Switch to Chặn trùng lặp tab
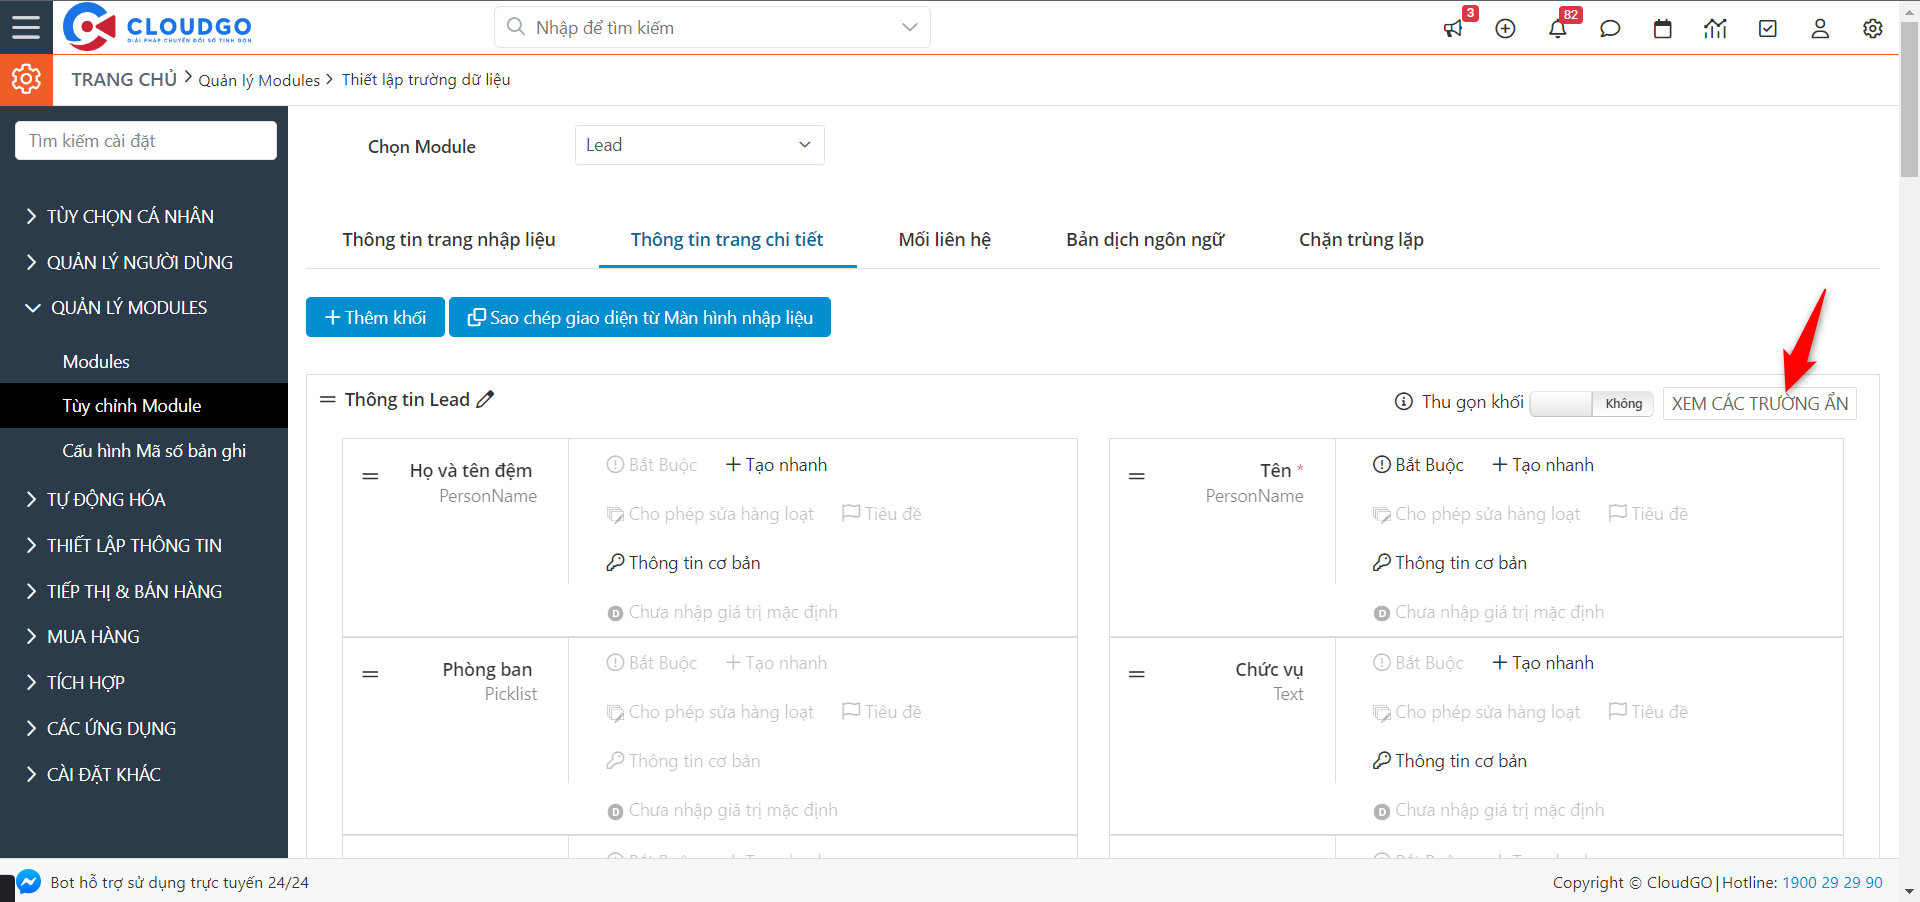 pyautogui.click(x=1360, y=240)
